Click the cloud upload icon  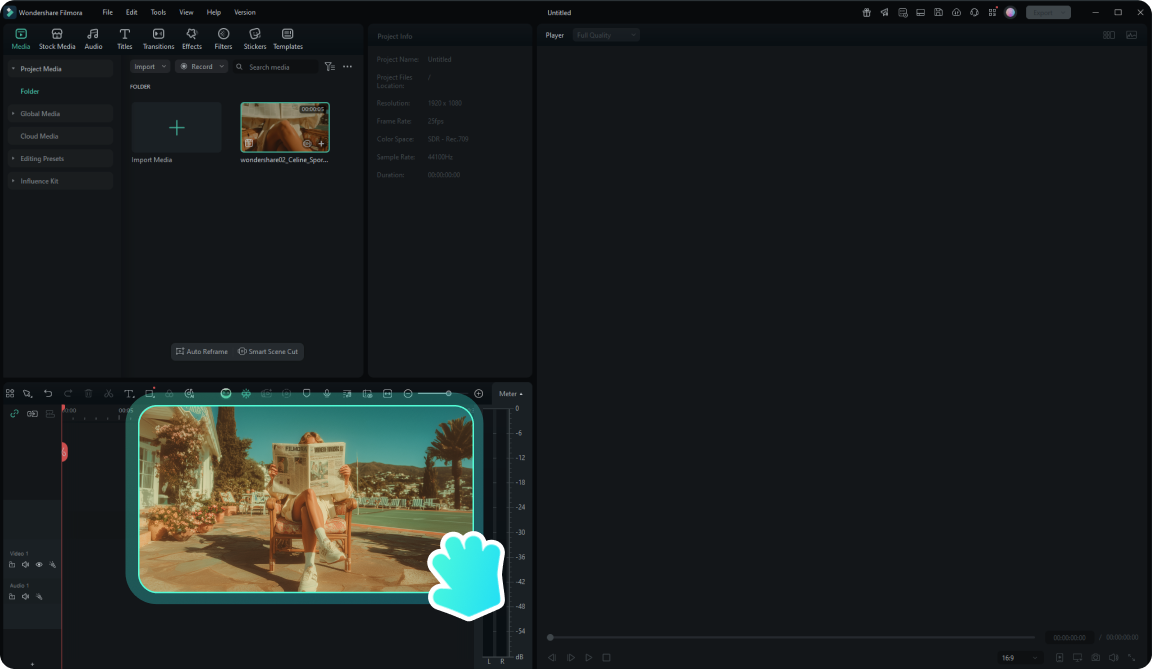957,12
